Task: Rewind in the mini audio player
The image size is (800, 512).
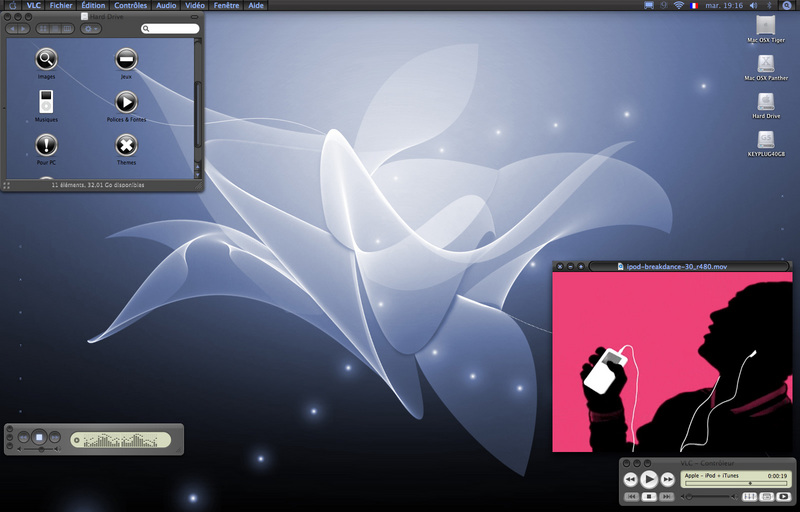Action: [x=23, y=437]
